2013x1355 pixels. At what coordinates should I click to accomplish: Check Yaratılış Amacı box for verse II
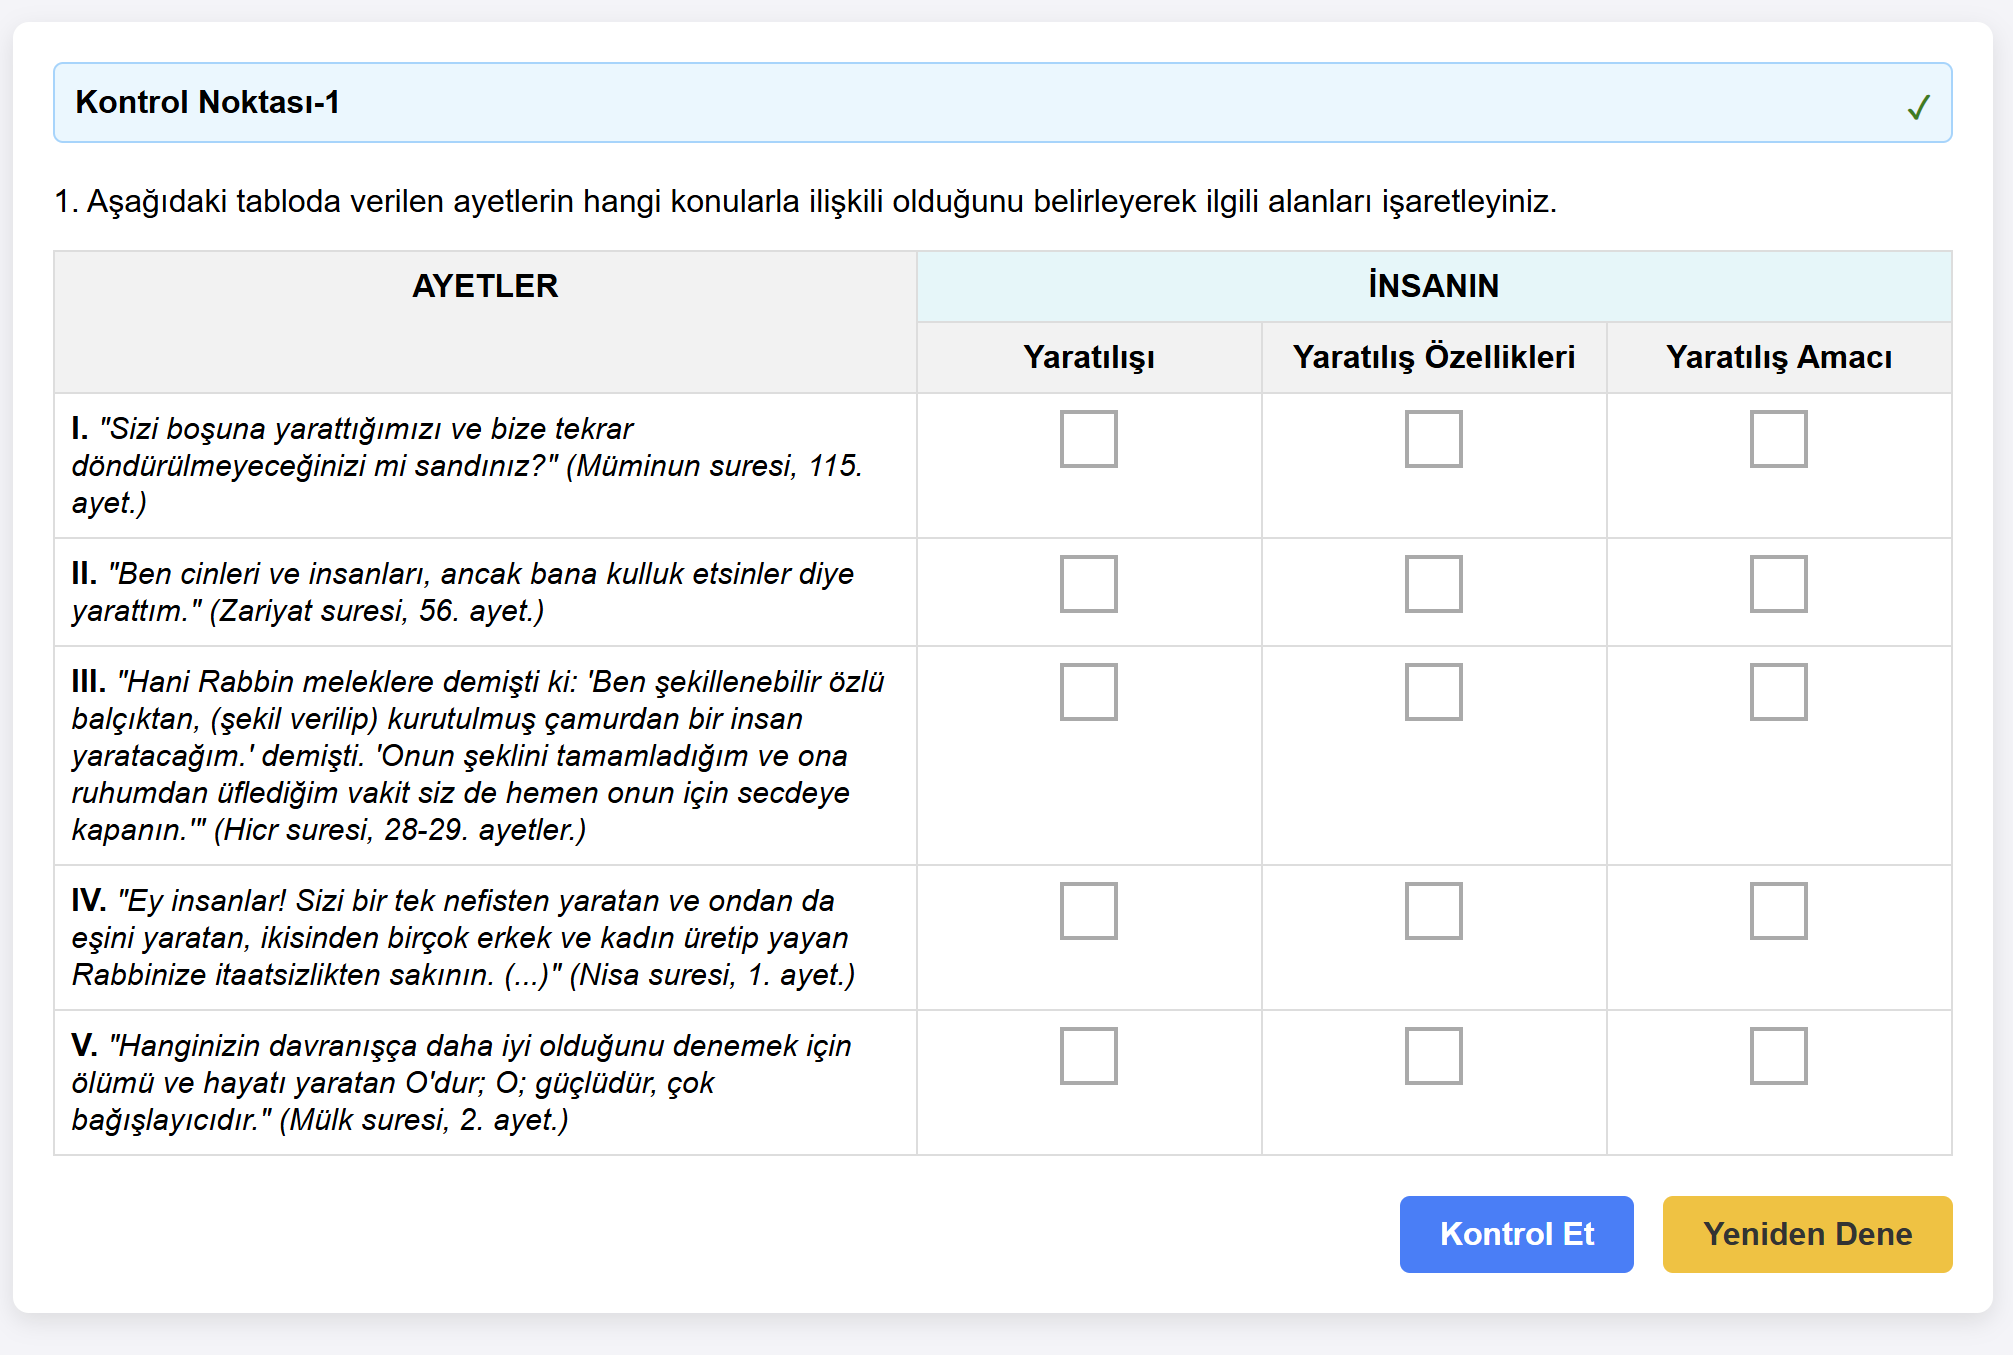point(1778,583)
